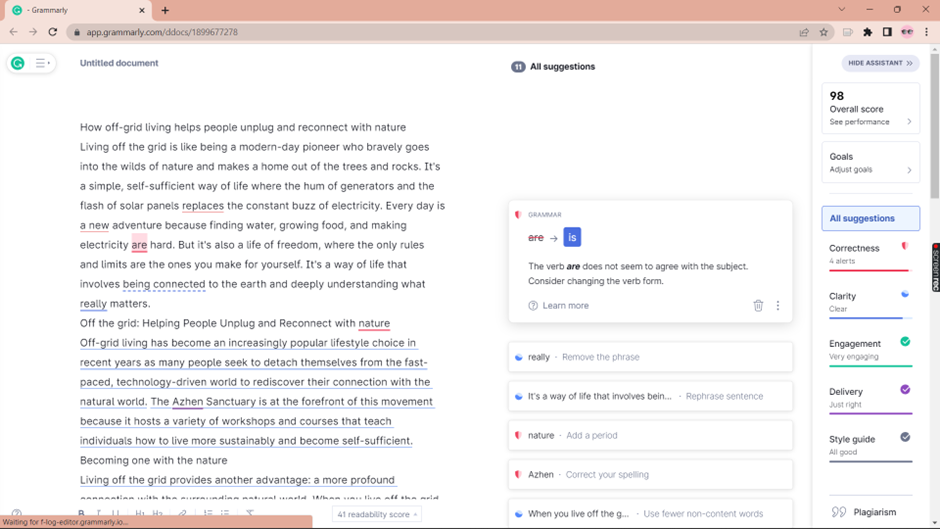The image size is (940, 529).
Task: Open the document hamburger menu
Action: (x=41, y=63)
